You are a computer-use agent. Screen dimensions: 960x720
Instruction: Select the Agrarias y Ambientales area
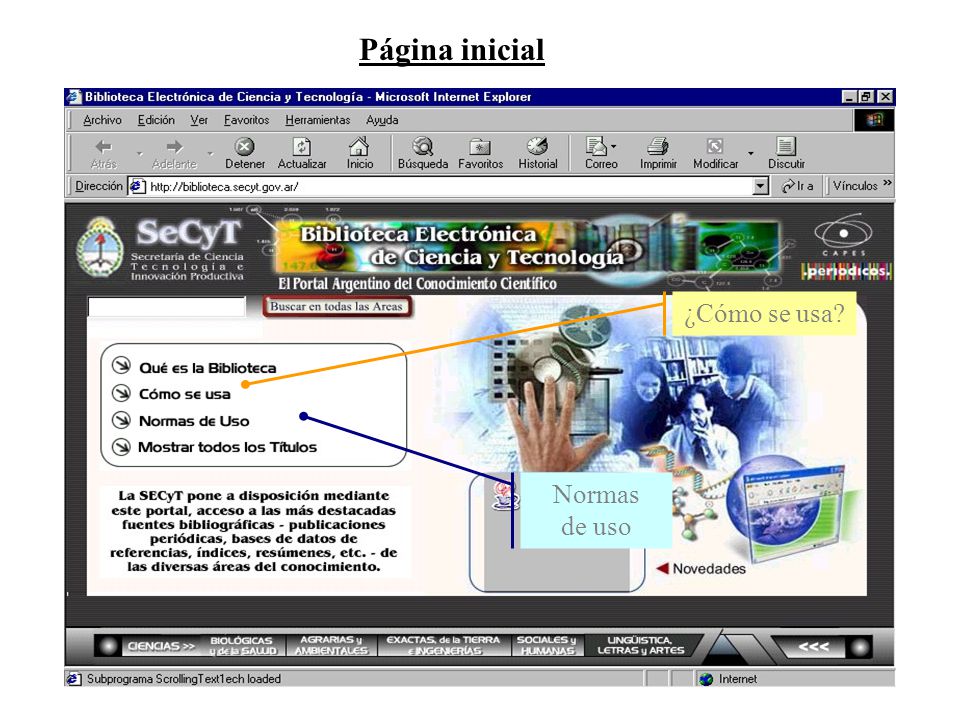[331, 645]
